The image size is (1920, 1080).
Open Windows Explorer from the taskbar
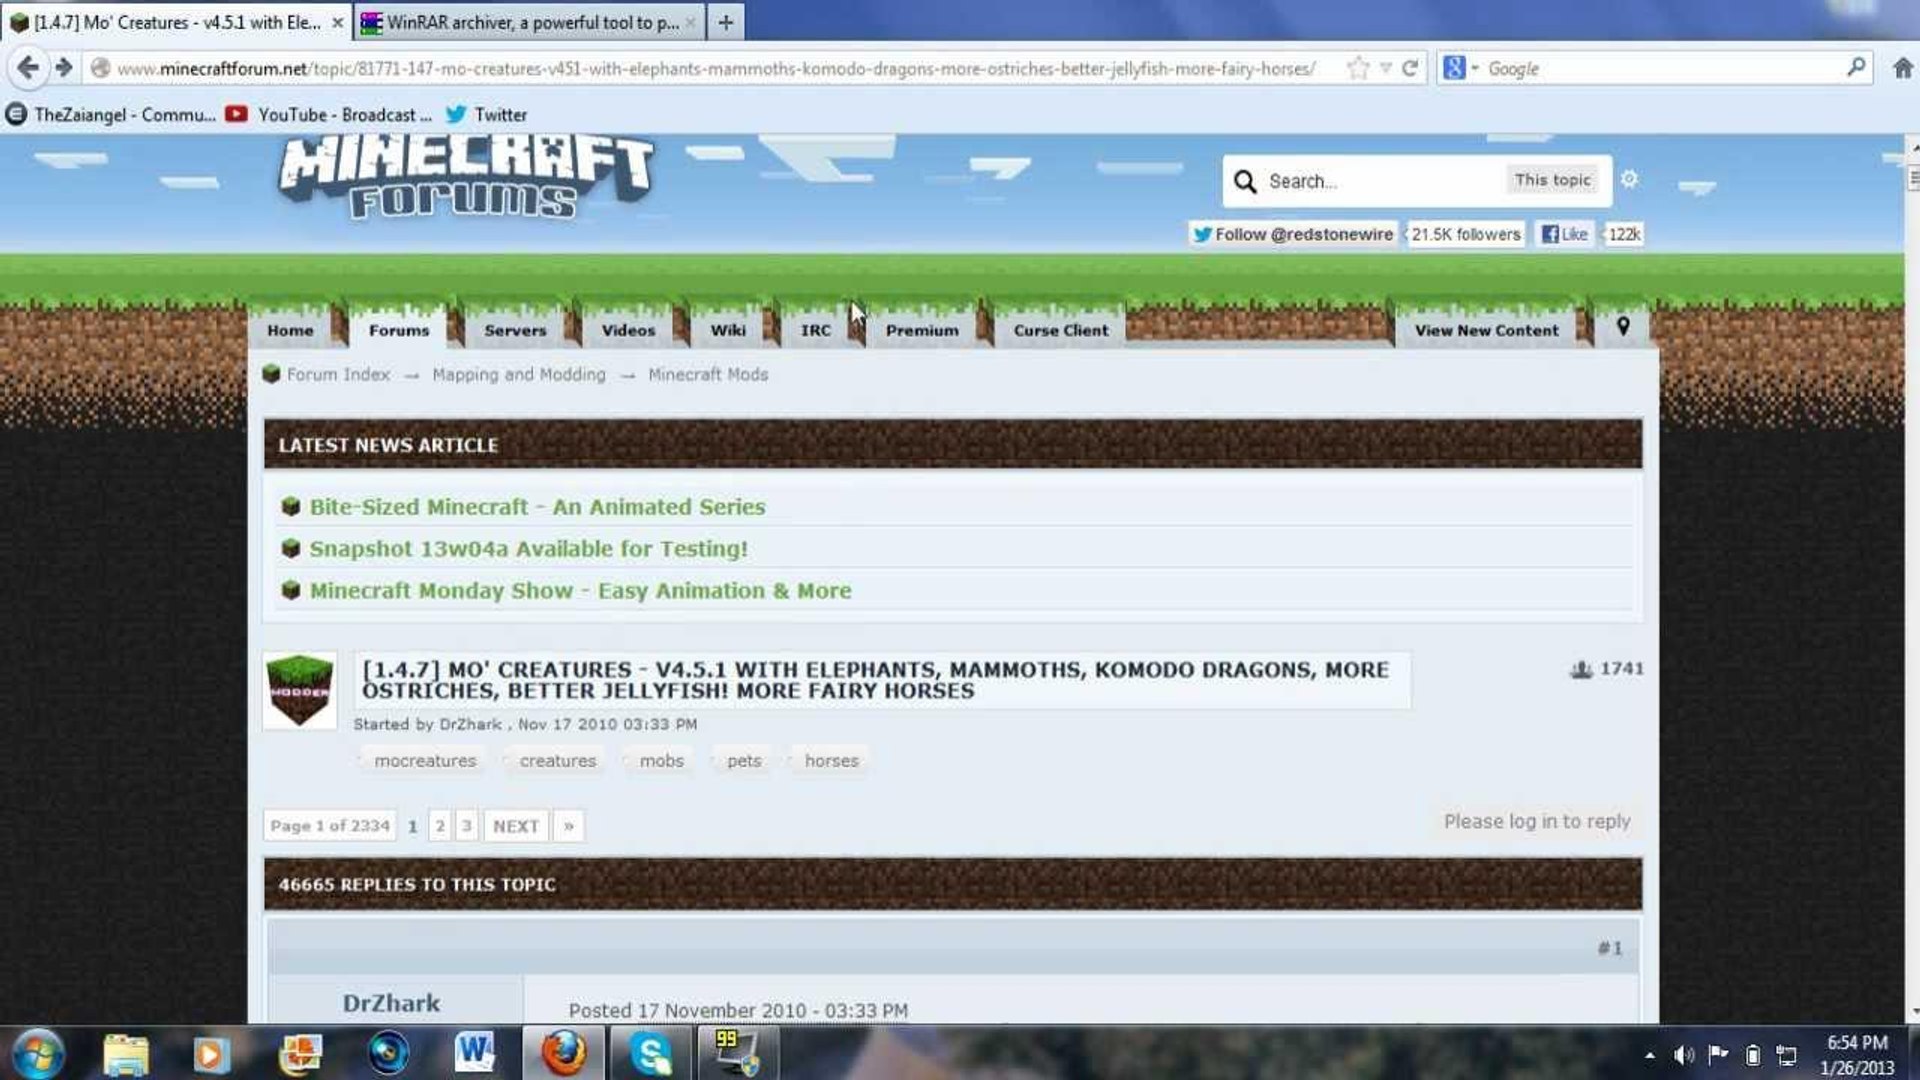coord(126,1054)
